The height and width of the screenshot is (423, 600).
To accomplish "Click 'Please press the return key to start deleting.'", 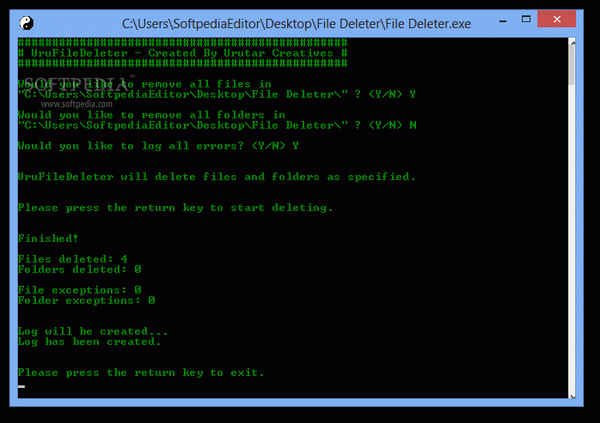I will 175,208.
